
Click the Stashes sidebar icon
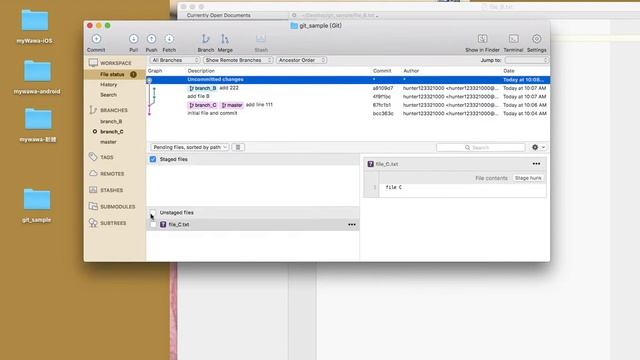[x=93, y=190]
